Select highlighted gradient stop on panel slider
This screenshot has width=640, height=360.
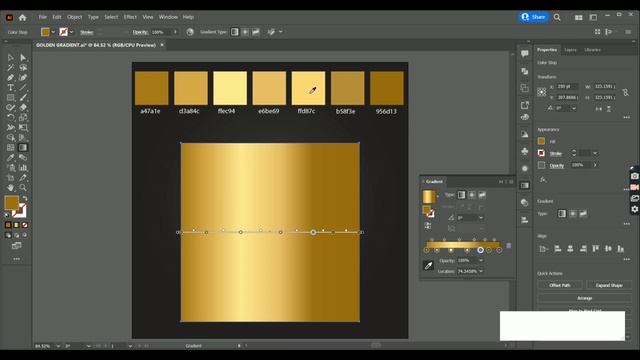[480, 250]
